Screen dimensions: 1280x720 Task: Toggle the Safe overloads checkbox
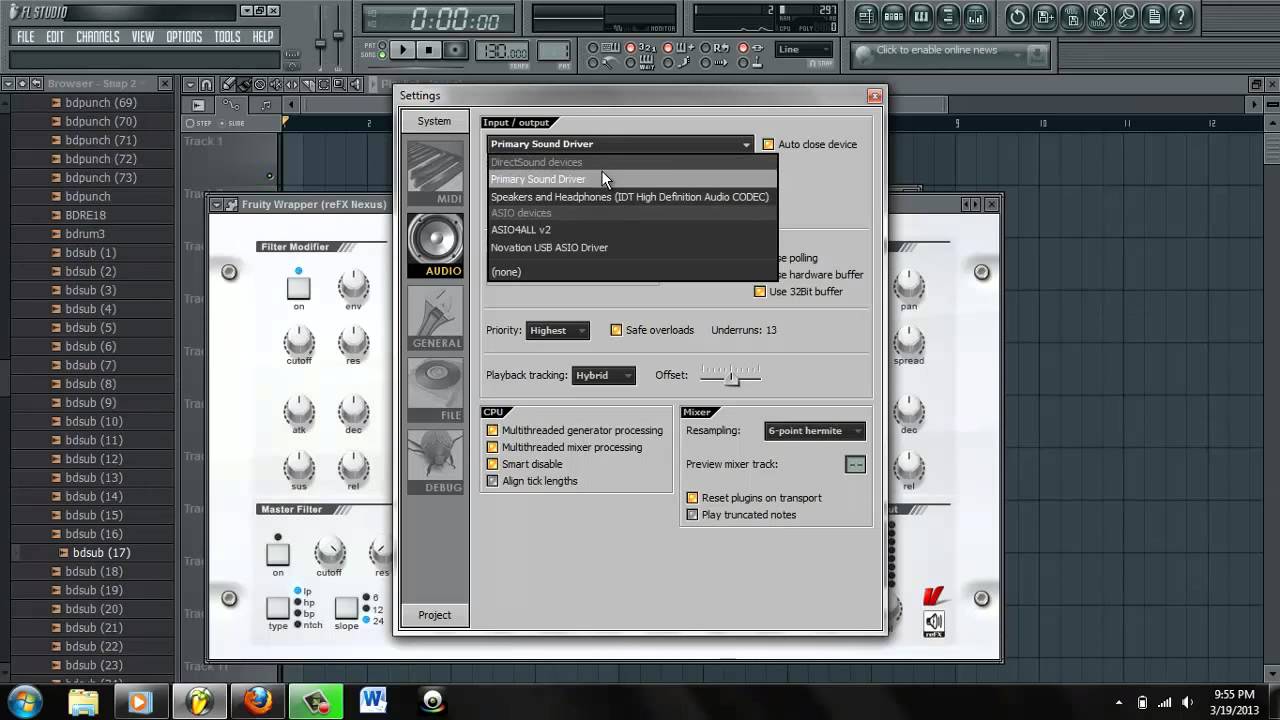pyautogui.click(x=616, y=330)
